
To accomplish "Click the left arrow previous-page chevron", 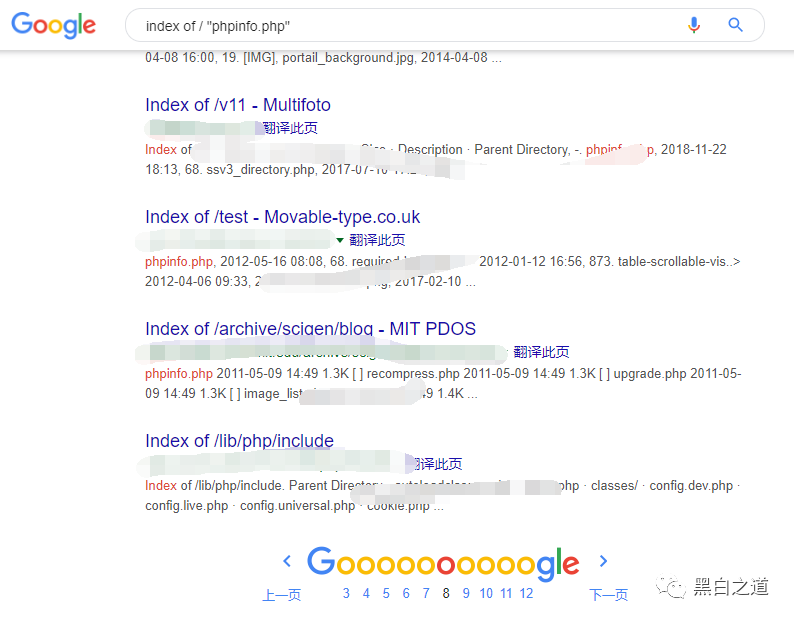I will point(287,562).
